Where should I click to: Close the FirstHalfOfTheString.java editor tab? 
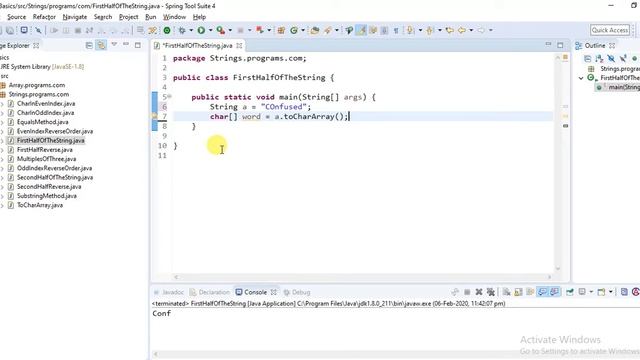tap(239, 45)
